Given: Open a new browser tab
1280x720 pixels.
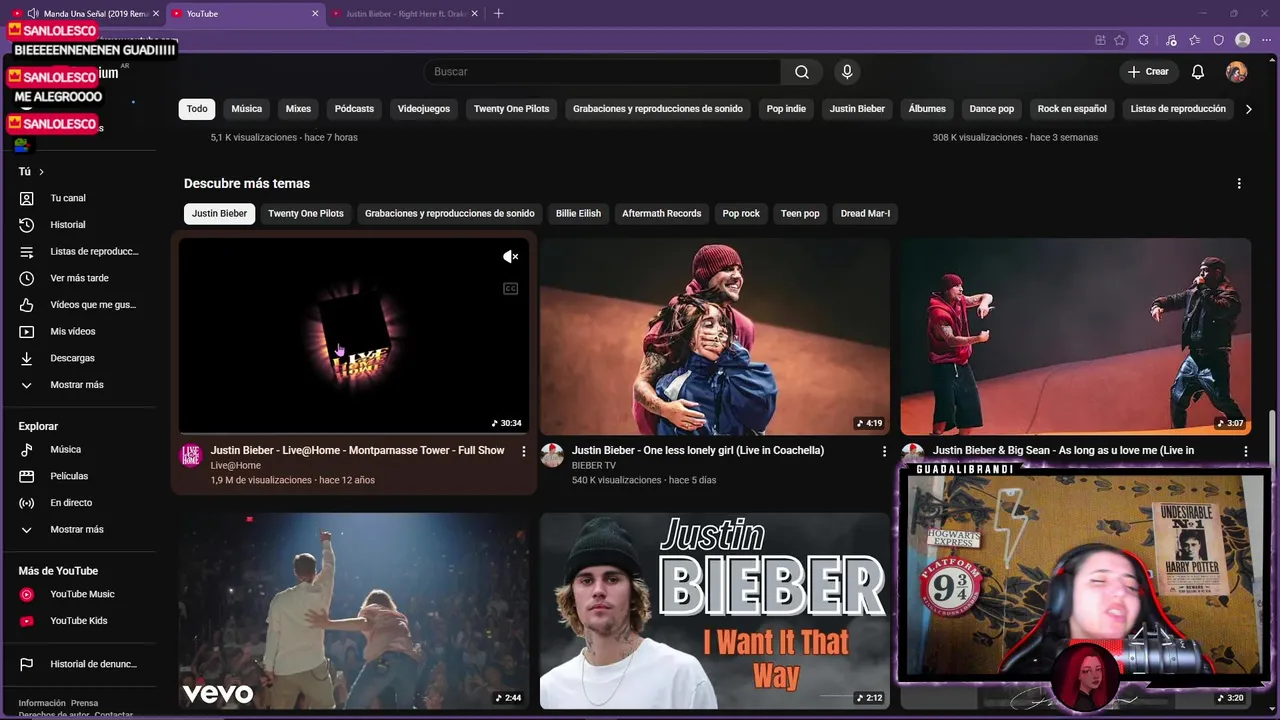Looking at the screenshot, I should [499, 13].
